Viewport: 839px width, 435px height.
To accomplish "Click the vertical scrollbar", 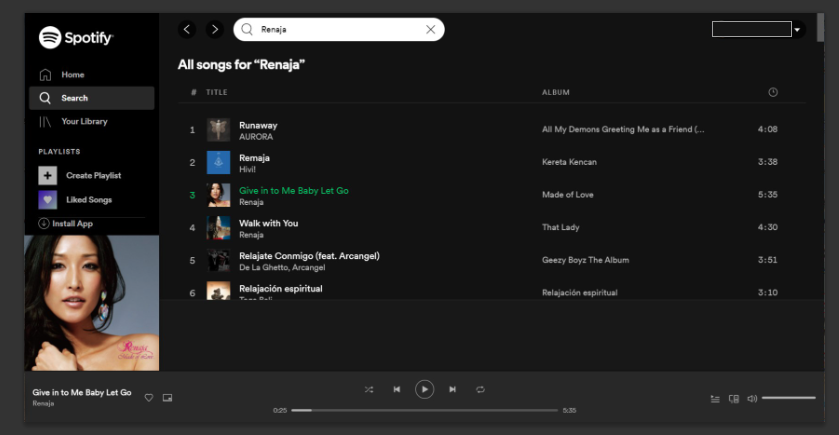I will point(820,28).
